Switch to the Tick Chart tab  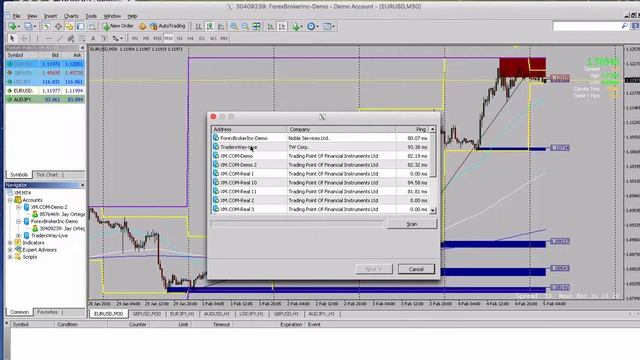coord(47,175)
